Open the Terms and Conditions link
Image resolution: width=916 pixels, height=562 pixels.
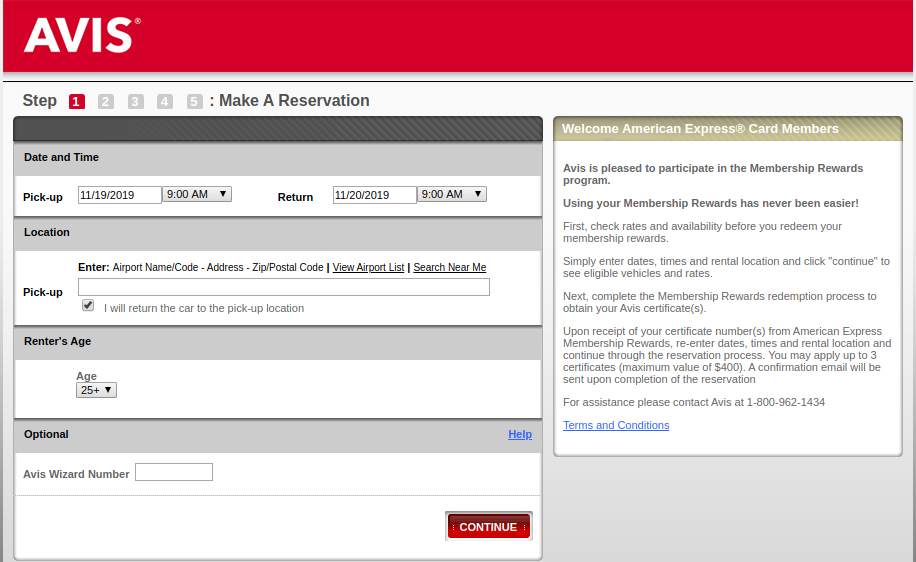[x=616, y=425]
